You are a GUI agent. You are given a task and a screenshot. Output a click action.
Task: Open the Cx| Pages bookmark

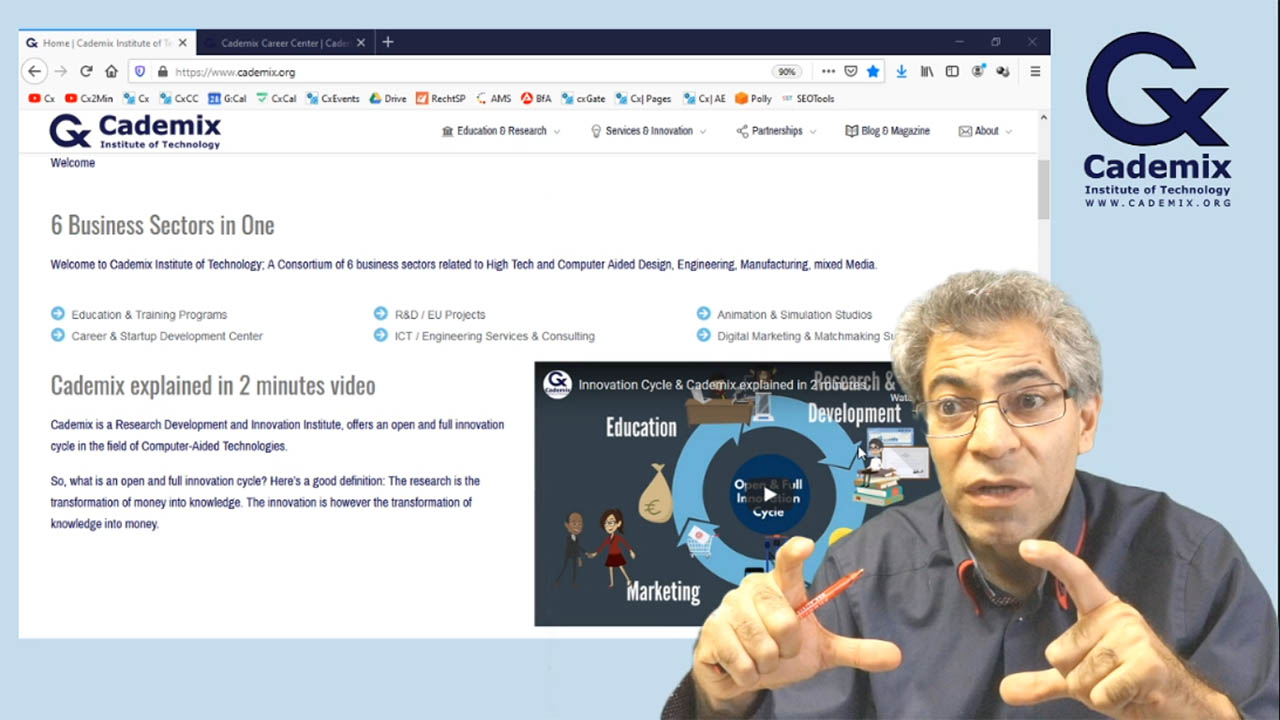(x=643, y=98)
